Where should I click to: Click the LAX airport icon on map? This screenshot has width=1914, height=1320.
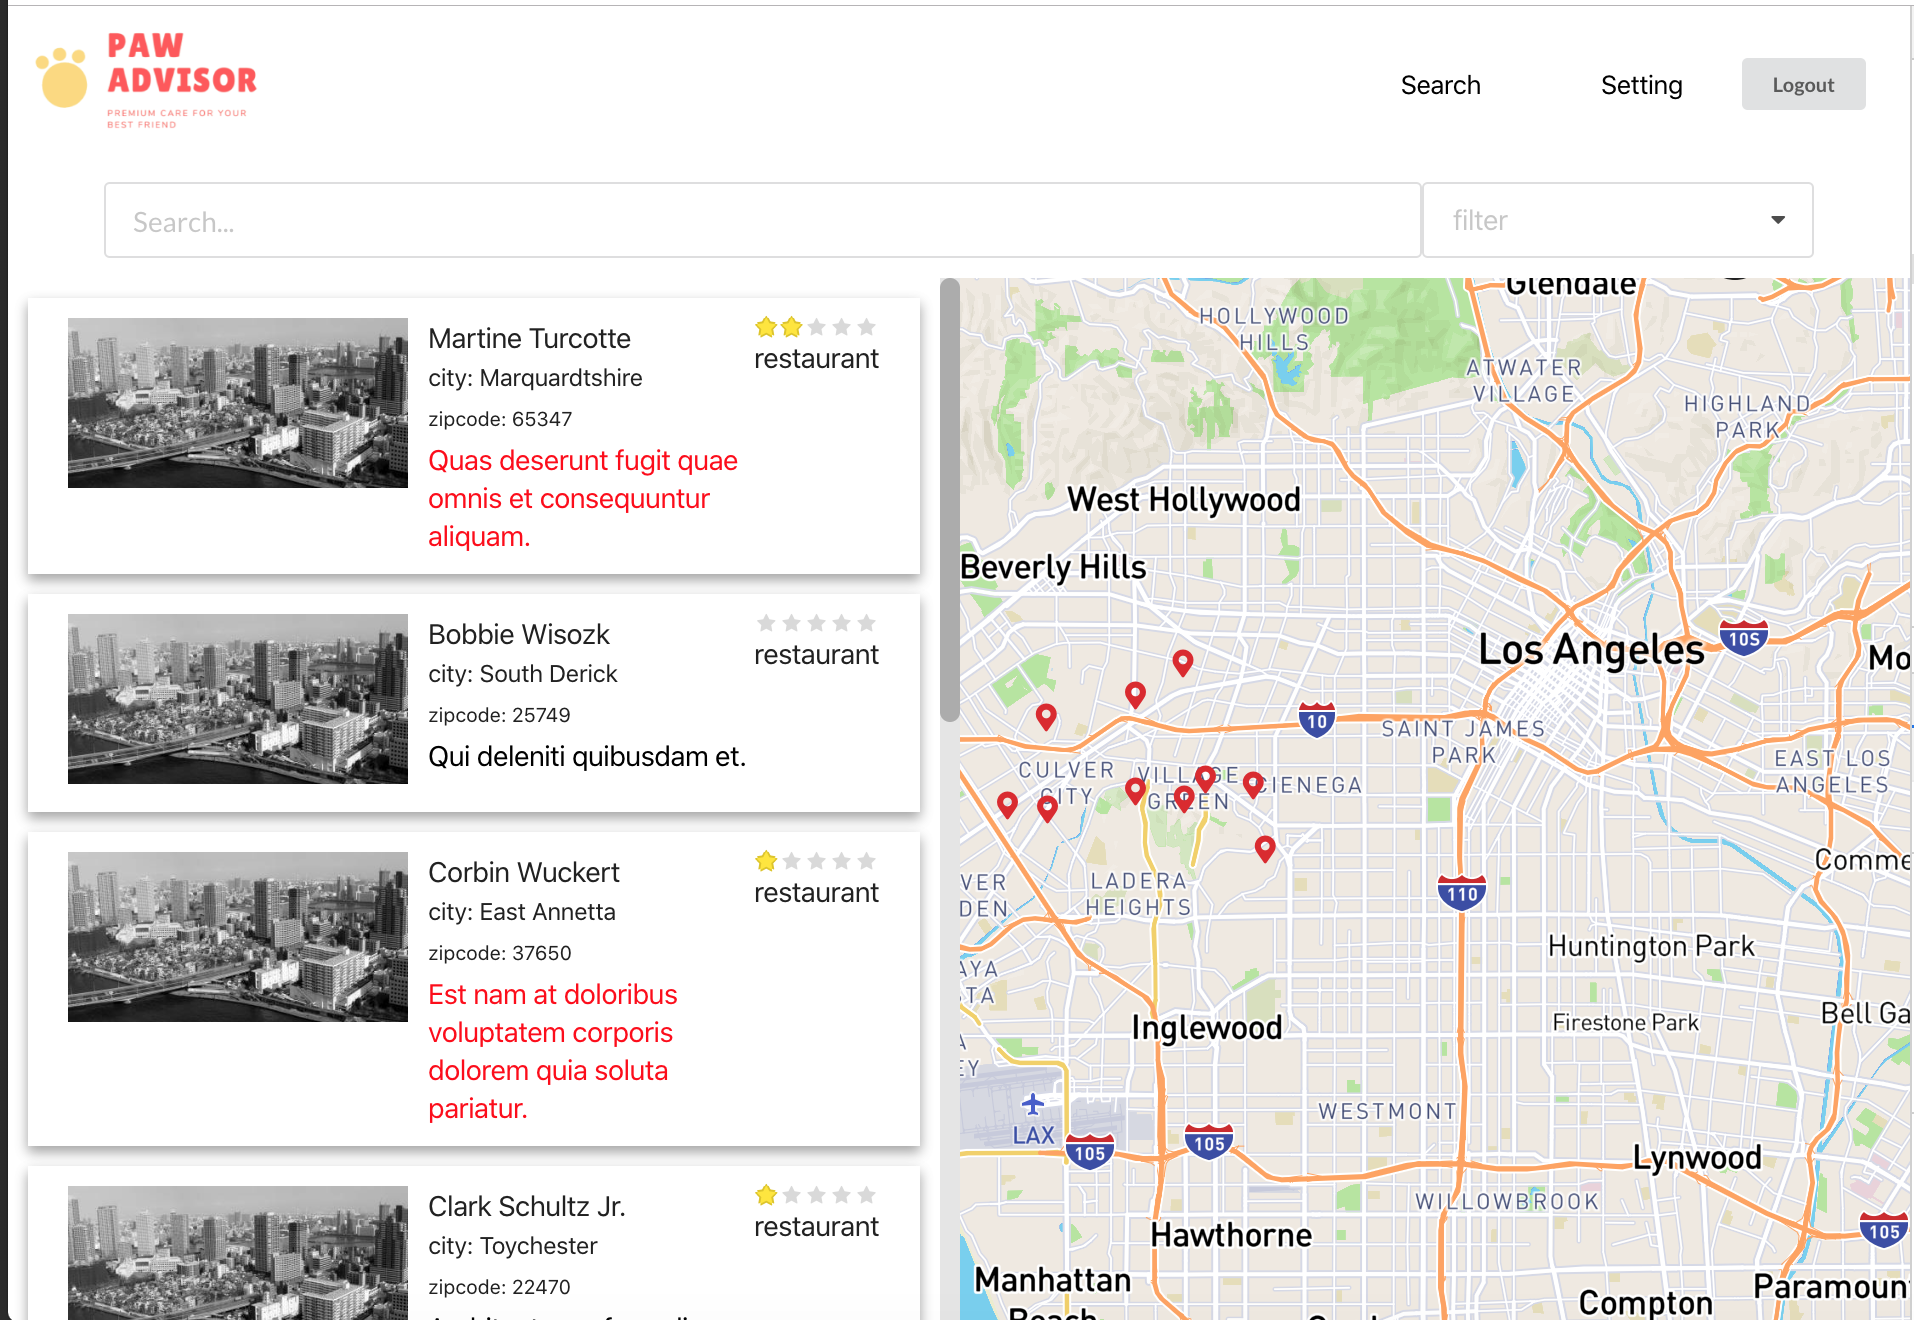pos(1033,1104)
